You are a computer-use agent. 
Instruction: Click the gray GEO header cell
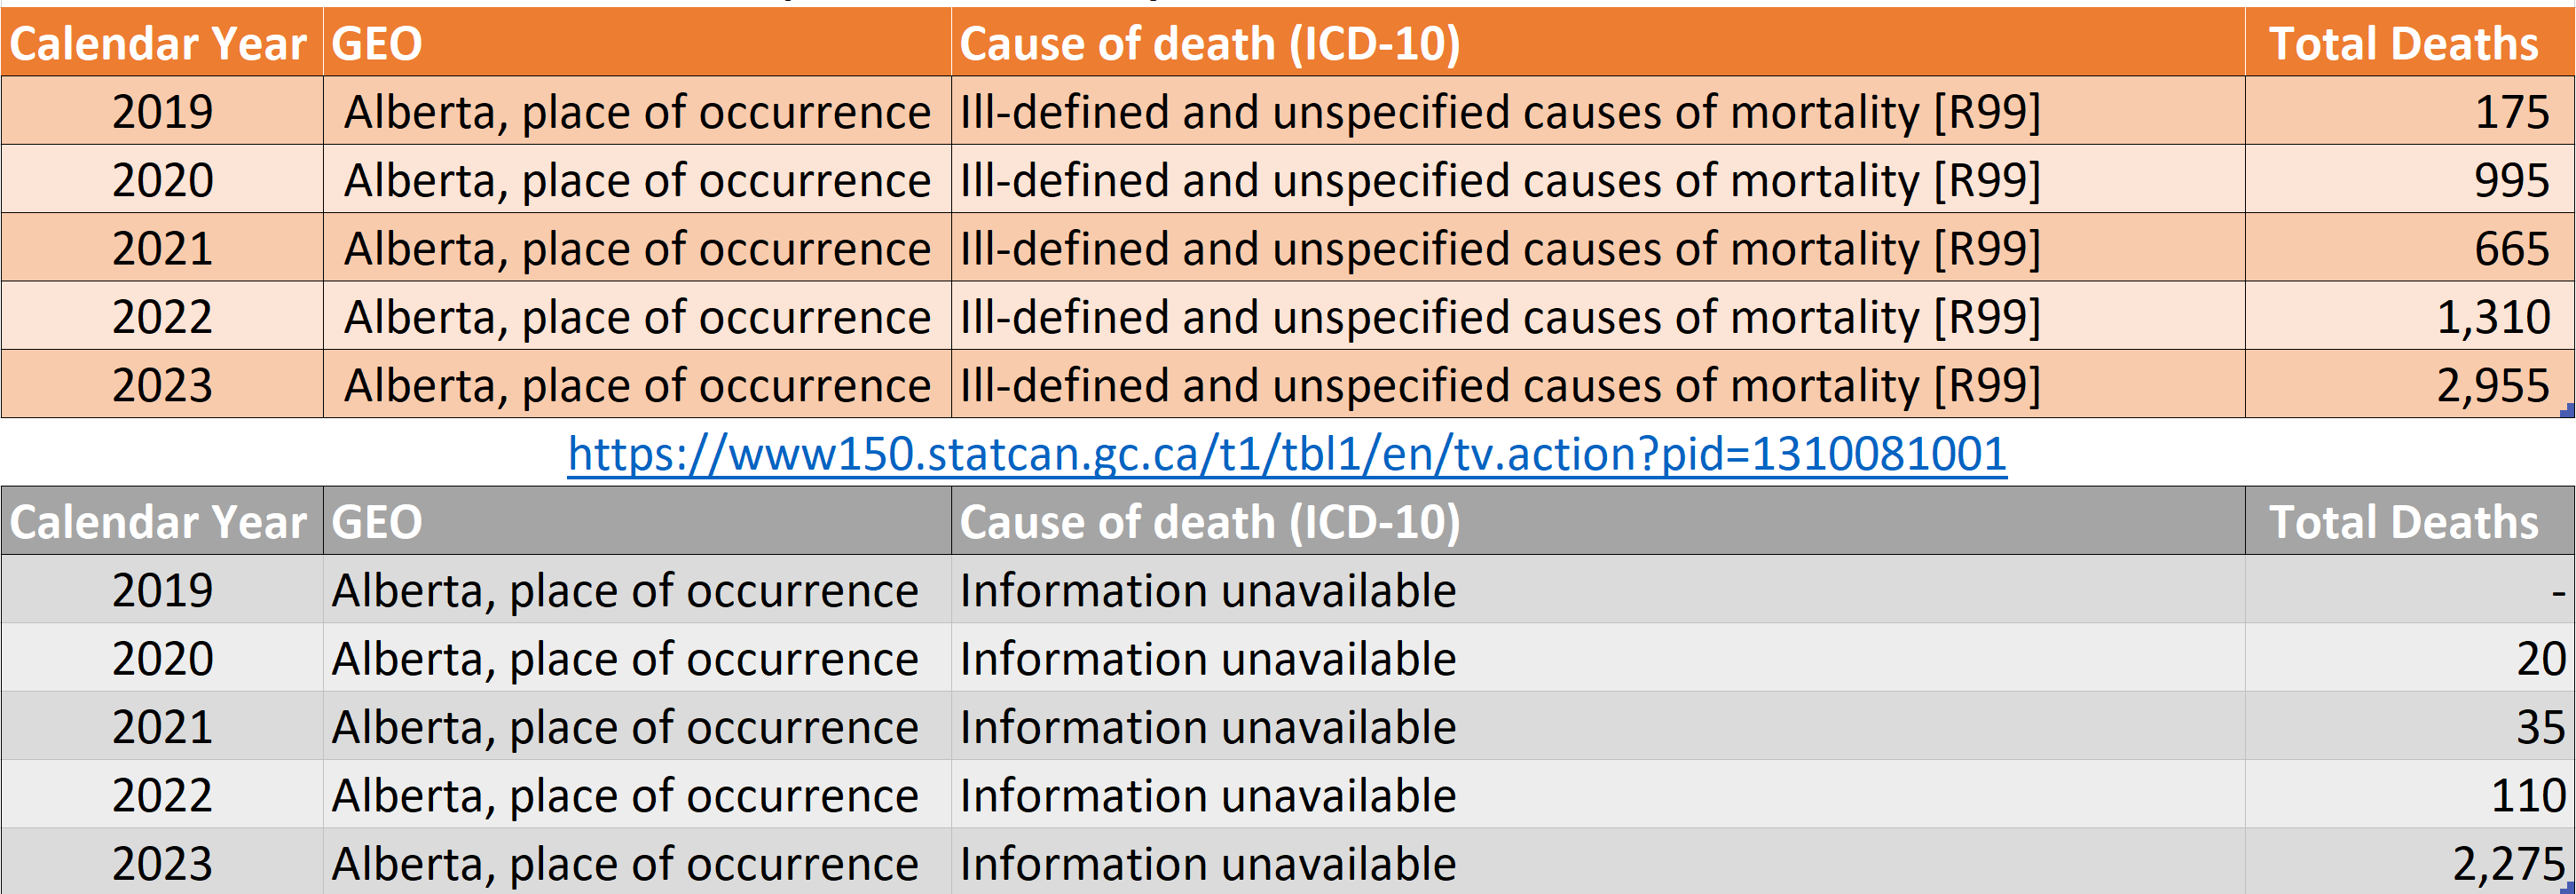click(637, 521)
